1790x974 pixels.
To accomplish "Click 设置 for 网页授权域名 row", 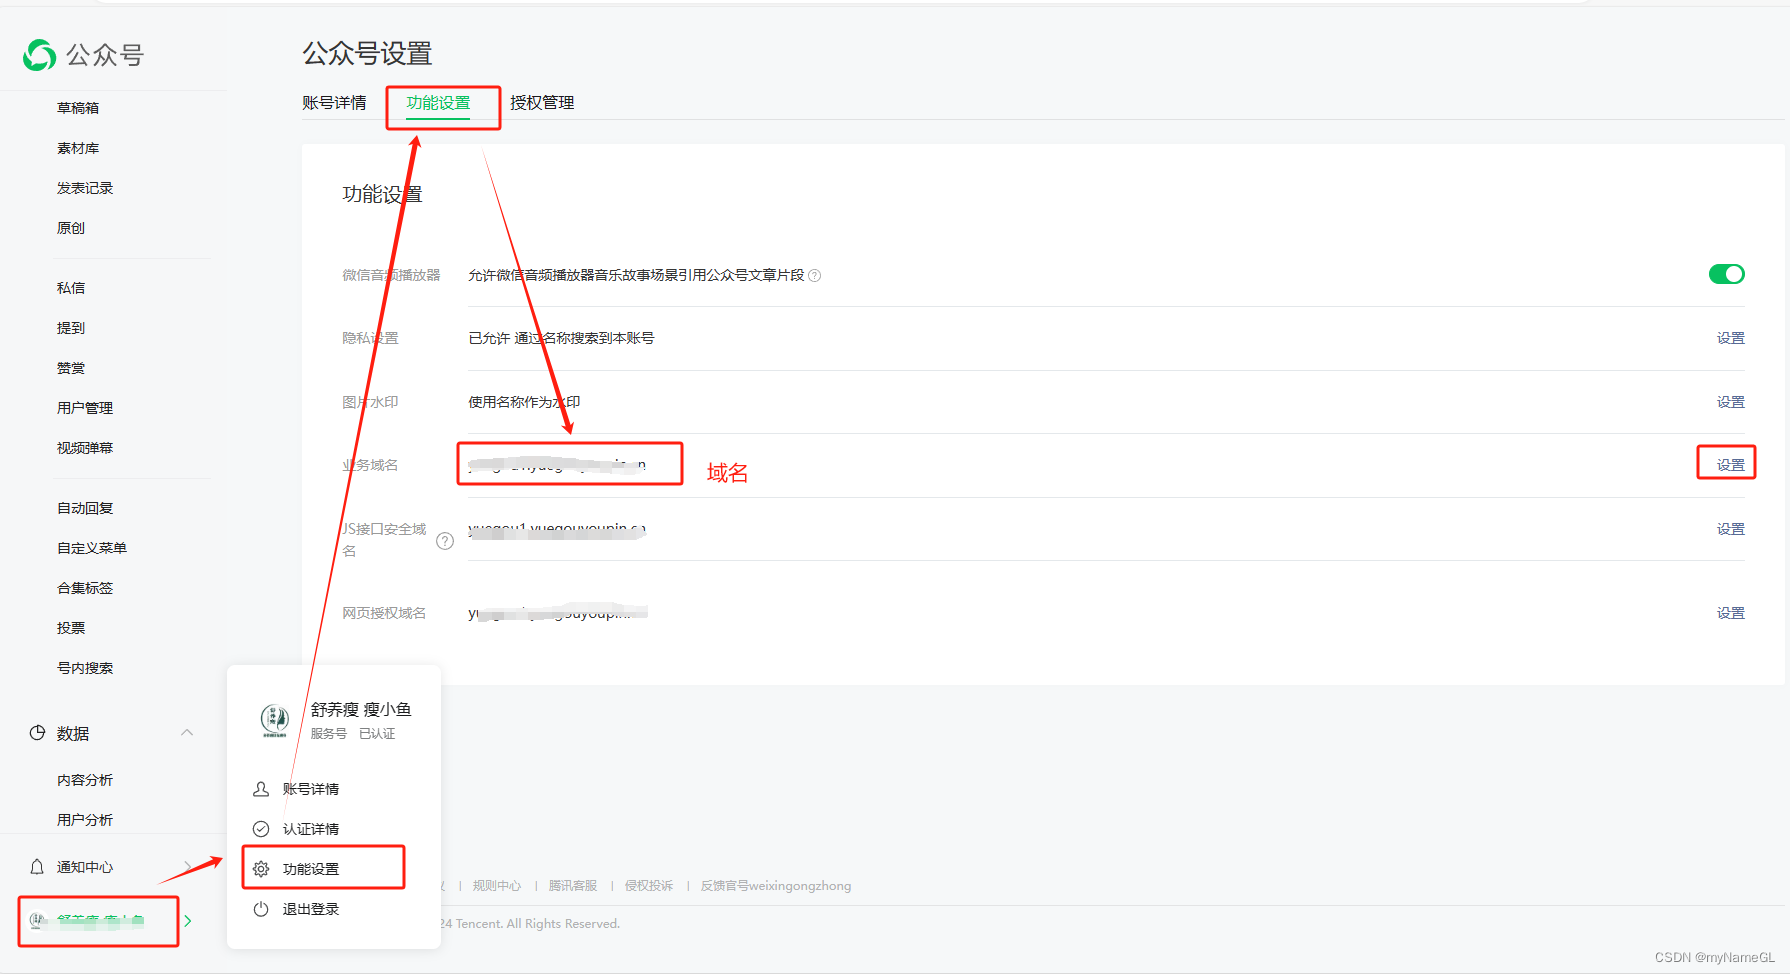I will pyautogui.click(x=1731, y=613).
